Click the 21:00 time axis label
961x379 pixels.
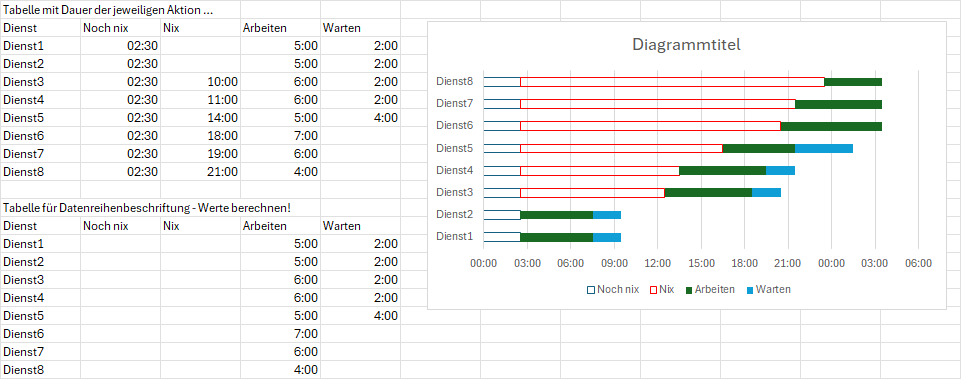788,264
